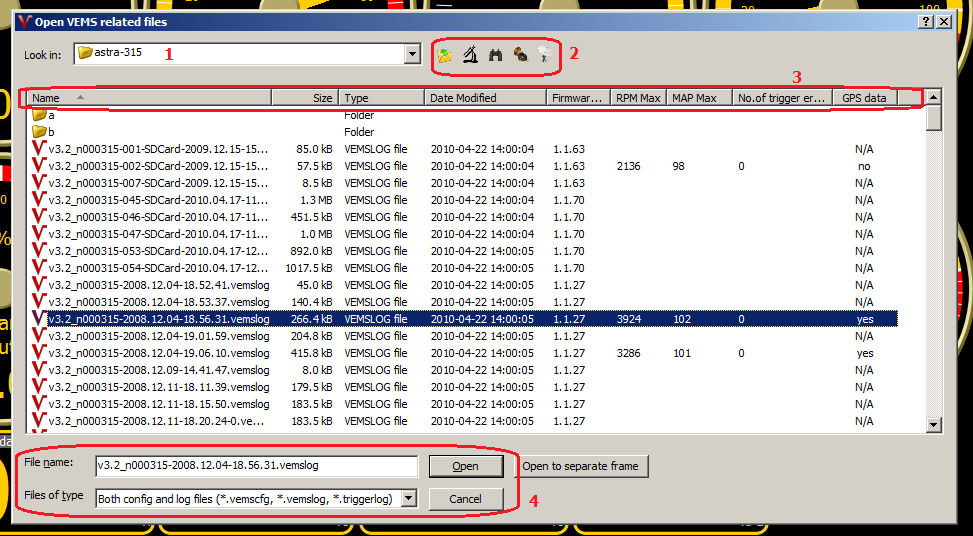Click the compass icon in the toolbar

click(521, 55)
